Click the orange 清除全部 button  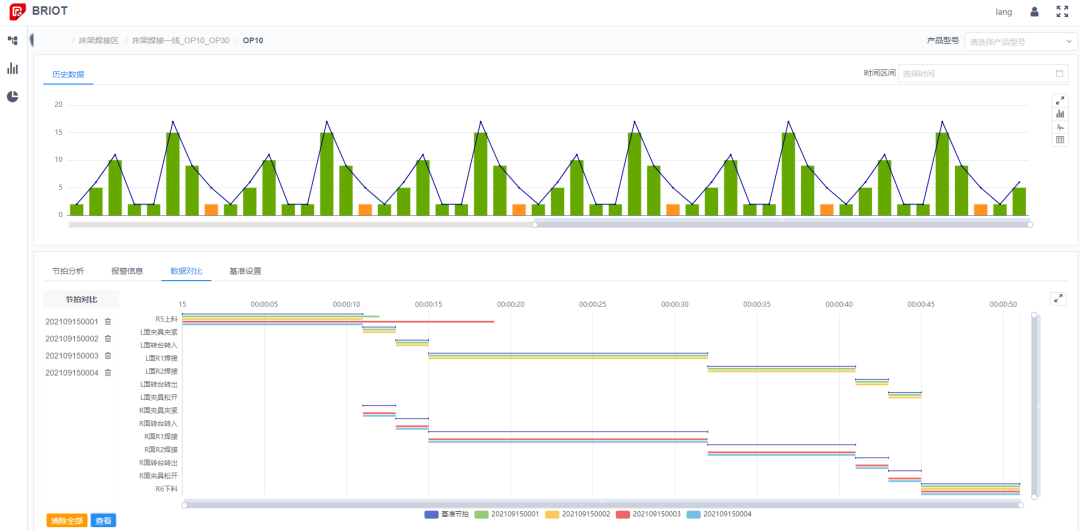coord(66,520)
